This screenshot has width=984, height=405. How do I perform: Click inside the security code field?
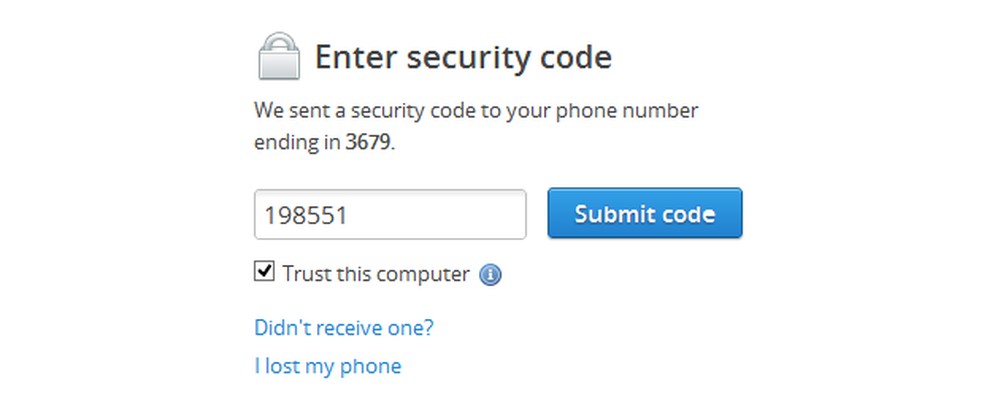click(x=390, y=215)
